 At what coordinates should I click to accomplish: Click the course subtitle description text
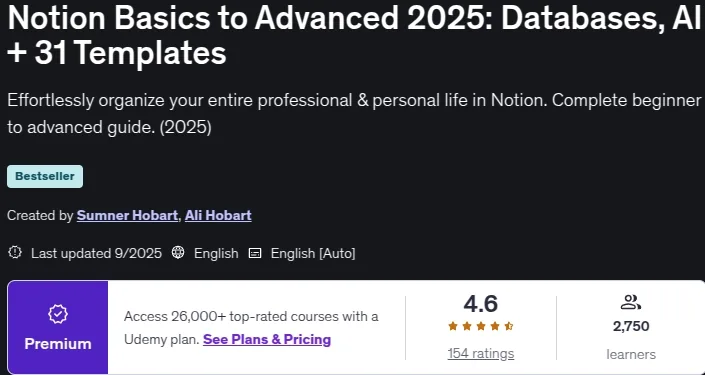pyautogui.click(x=354, y=114)
